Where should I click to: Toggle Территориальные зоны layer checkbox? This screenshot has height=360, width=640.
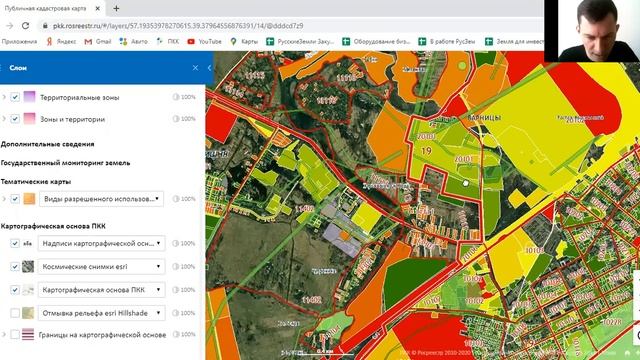[15, 97]
